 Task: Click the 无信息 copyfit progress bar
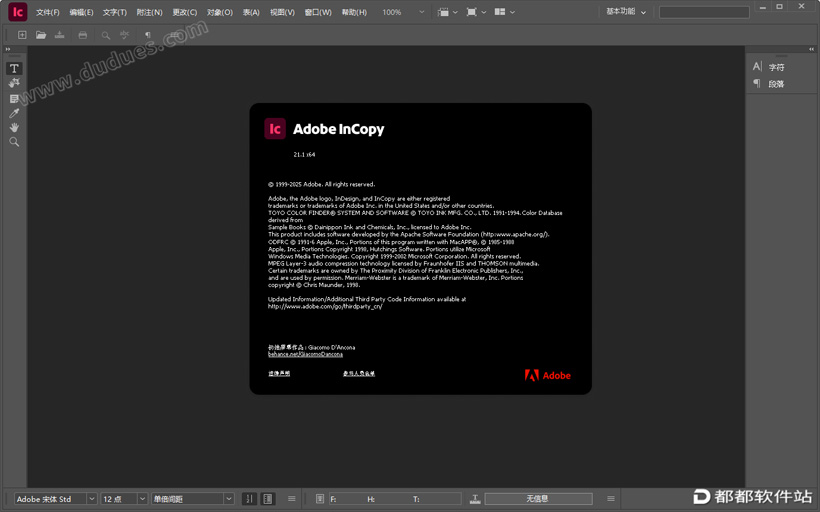click(x=539, y=499)
